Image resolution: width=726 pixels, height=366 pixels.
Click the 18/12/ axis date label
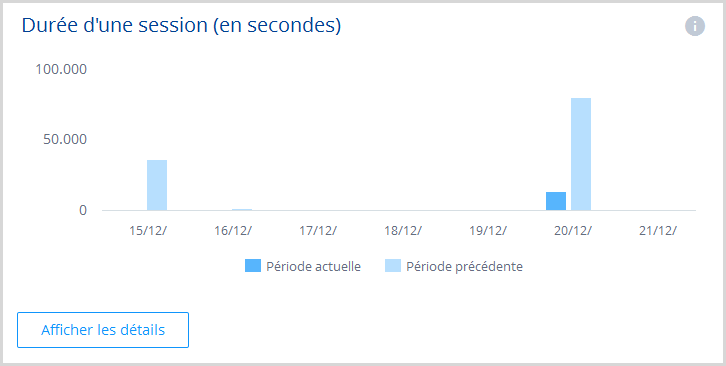point(402,231)
